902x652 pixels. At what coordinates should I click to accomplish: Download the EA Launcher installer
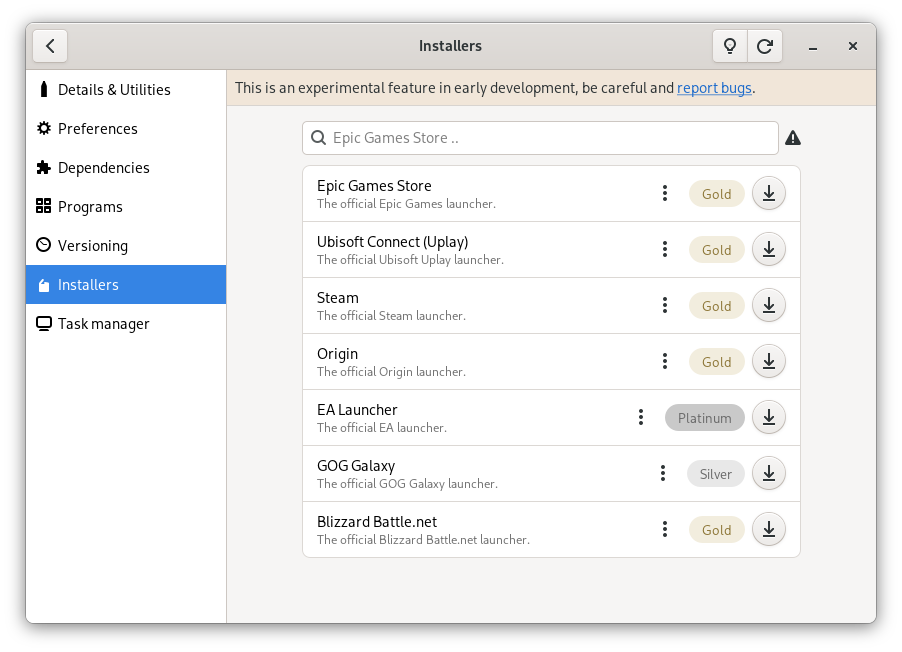769,418
